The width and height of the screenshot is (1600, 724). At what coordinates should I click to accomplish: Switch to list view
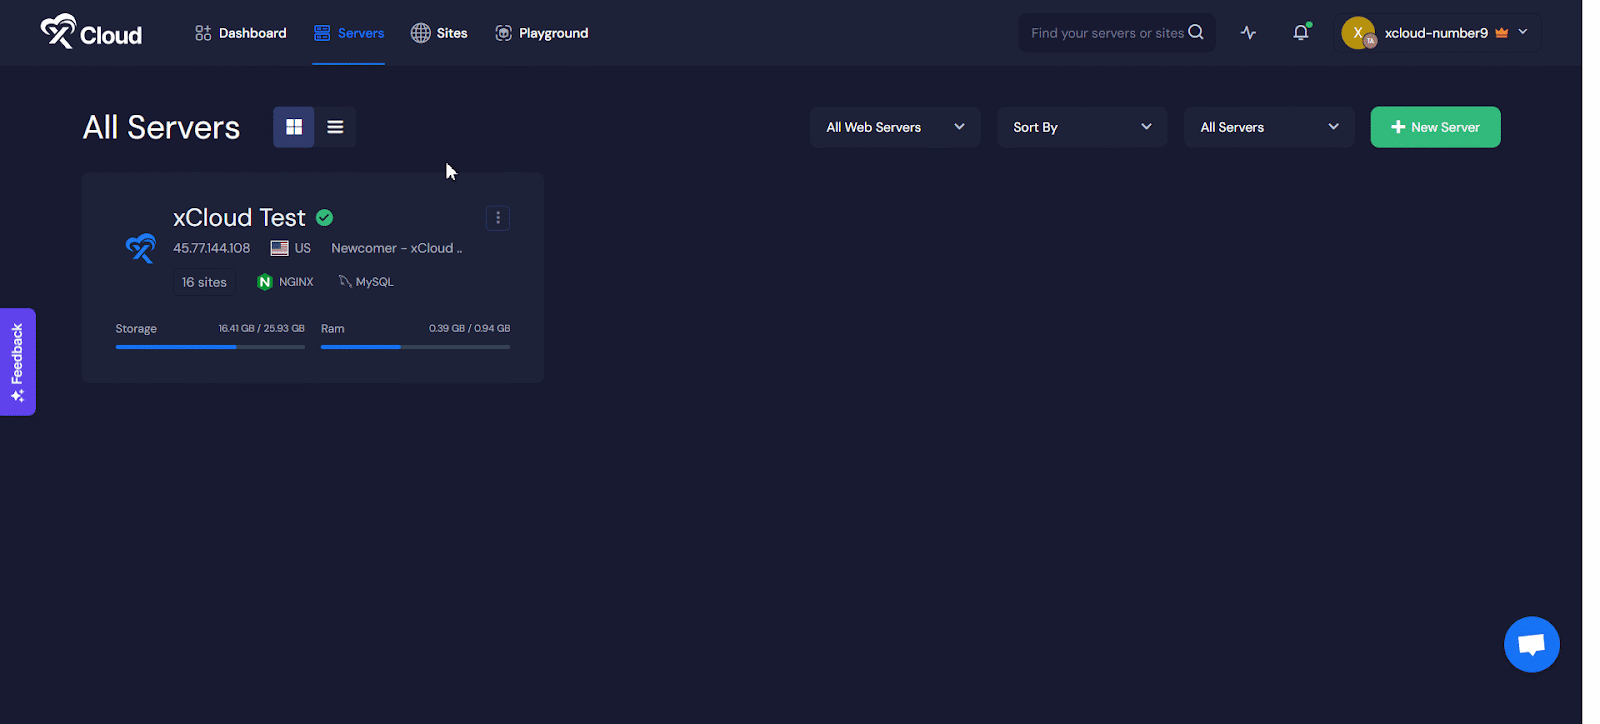(335, 127)
